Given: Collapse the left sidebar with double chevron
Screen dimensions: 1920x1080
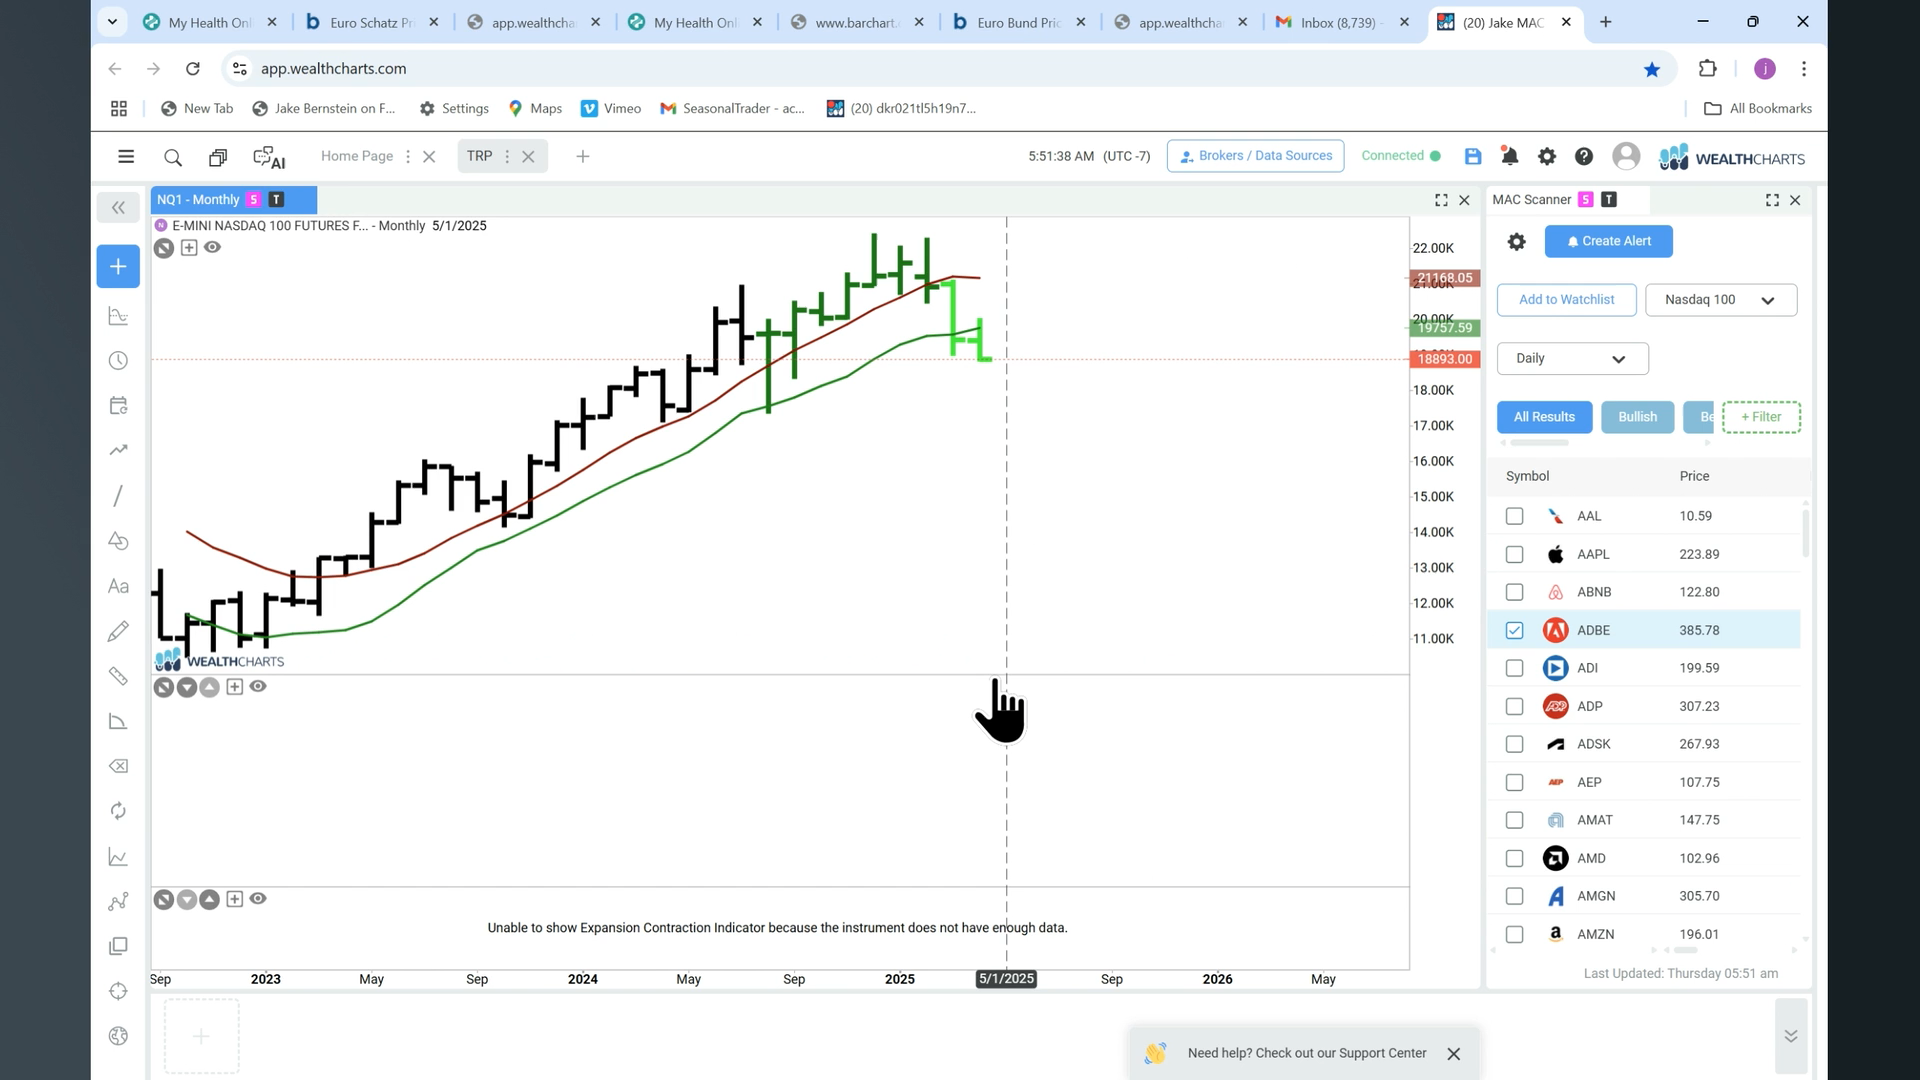Looking at the screenshot, I should [x=118, y=207].
